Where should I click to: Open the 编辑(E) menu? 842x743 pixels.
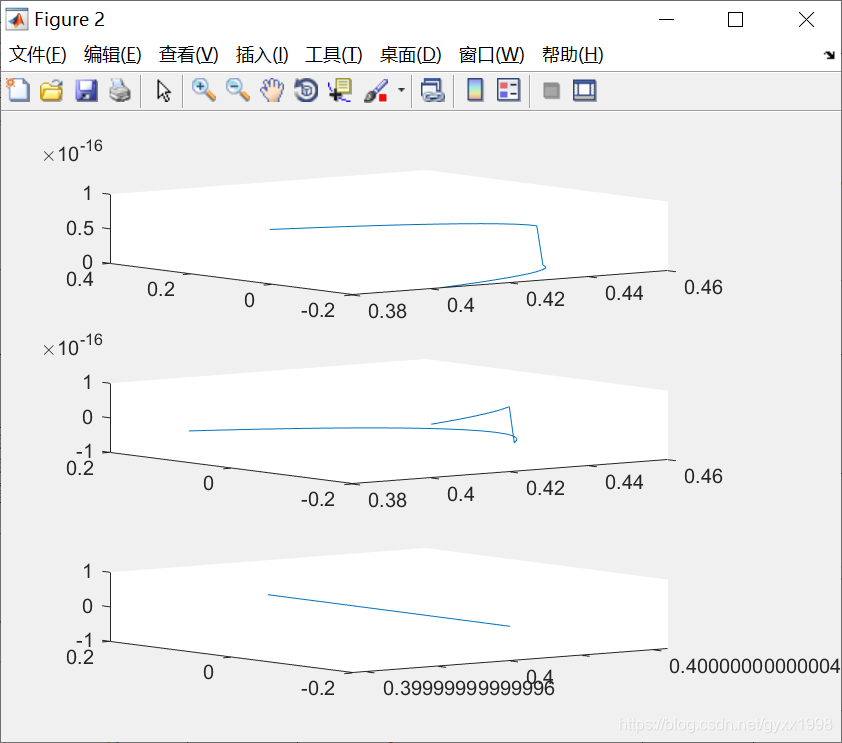pyautogui.click(x=112, y=54)
